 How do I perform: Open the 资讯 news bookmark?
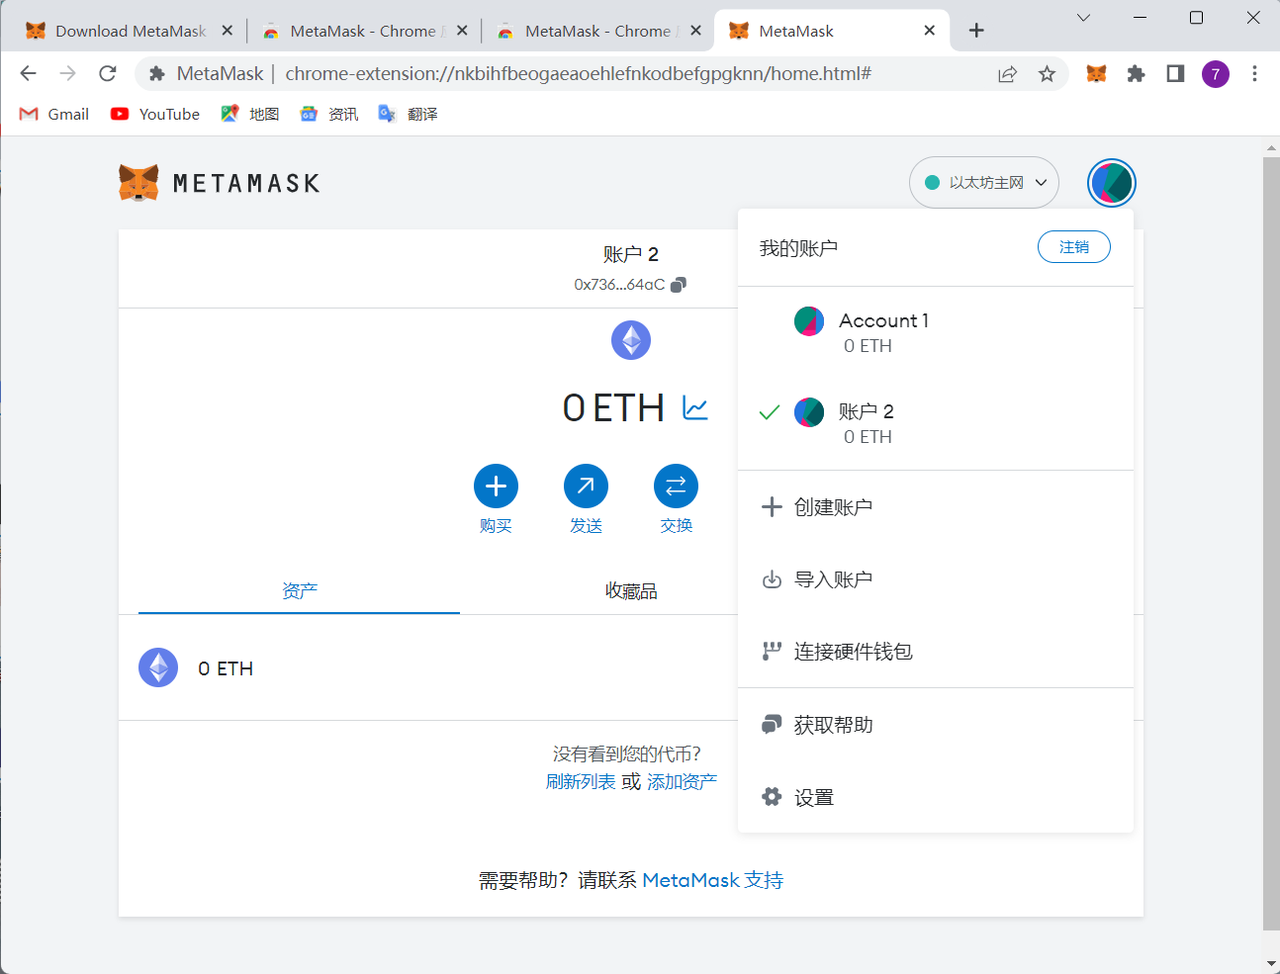click(x=329, y=114)
